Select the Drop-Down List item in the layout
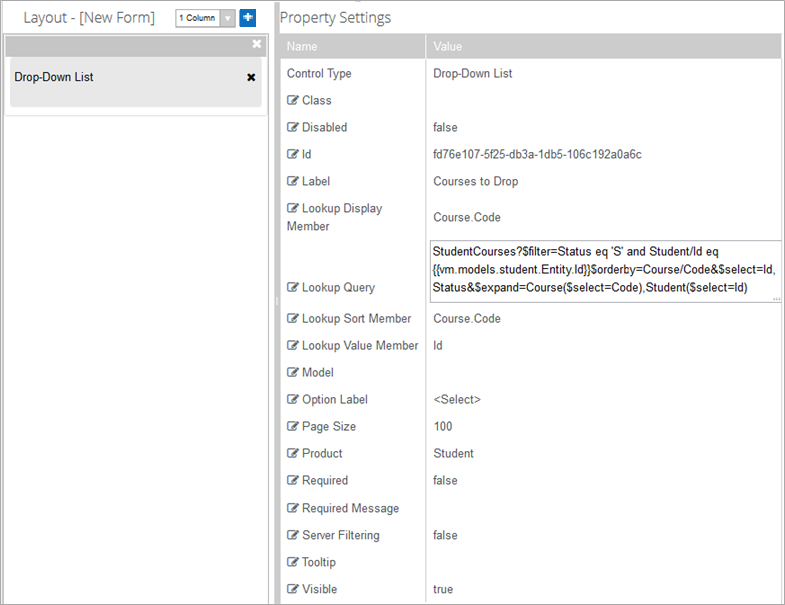785x605 pixels. pos(136,82)
